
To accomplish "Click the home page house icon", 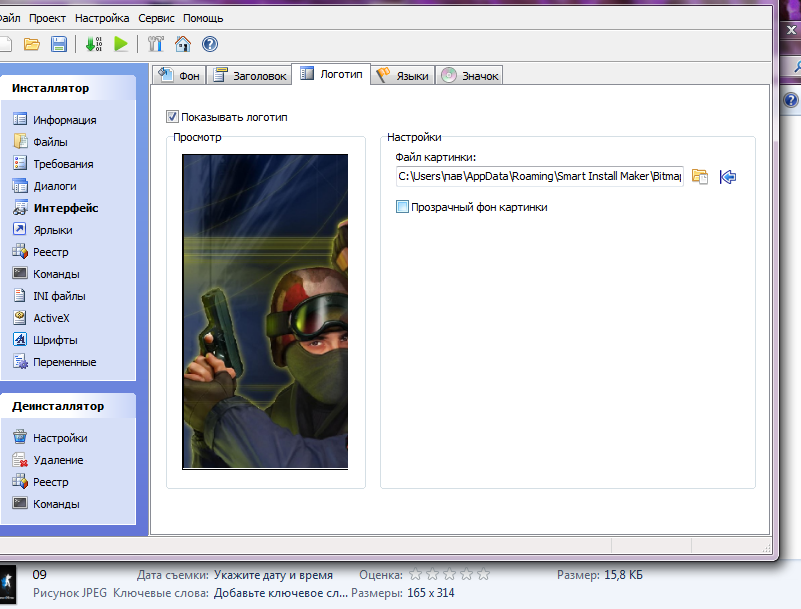I will click(x=183, y=44).
